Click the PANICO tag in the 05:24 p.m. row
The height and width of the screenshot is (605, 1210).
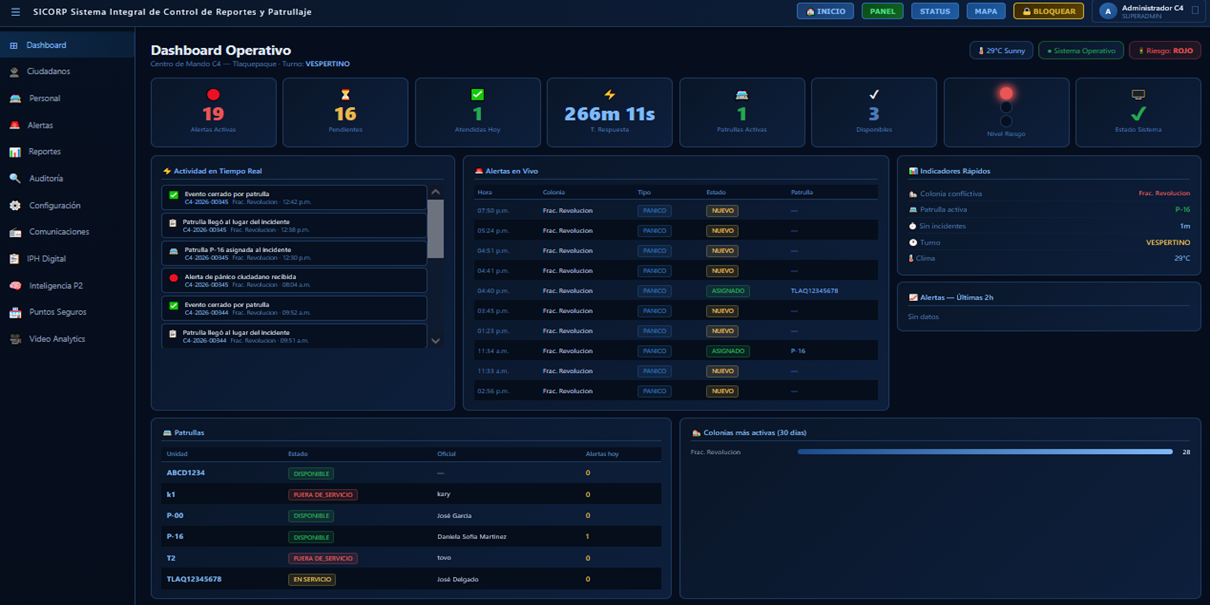[654, 231]
